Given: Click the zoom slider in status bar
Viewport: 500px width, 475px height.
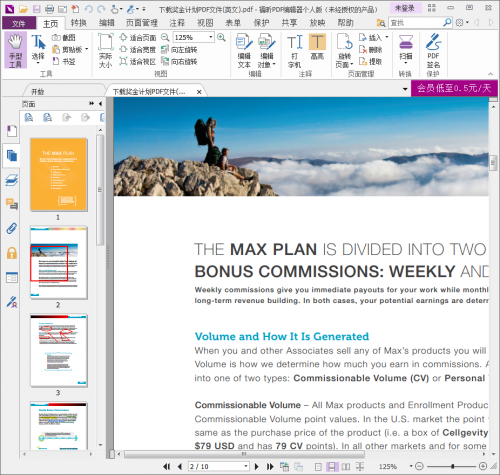Looking at the screenshot, I should pos(452,466).
